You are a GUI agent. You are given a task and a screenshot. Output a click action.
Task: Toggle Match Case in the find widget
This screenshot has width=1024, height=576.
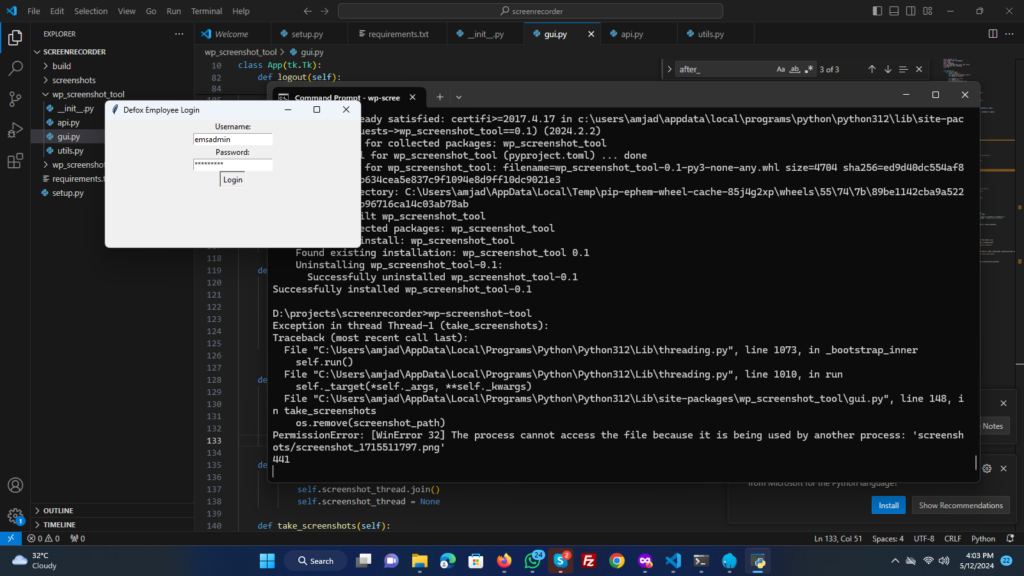coord(781,69)
